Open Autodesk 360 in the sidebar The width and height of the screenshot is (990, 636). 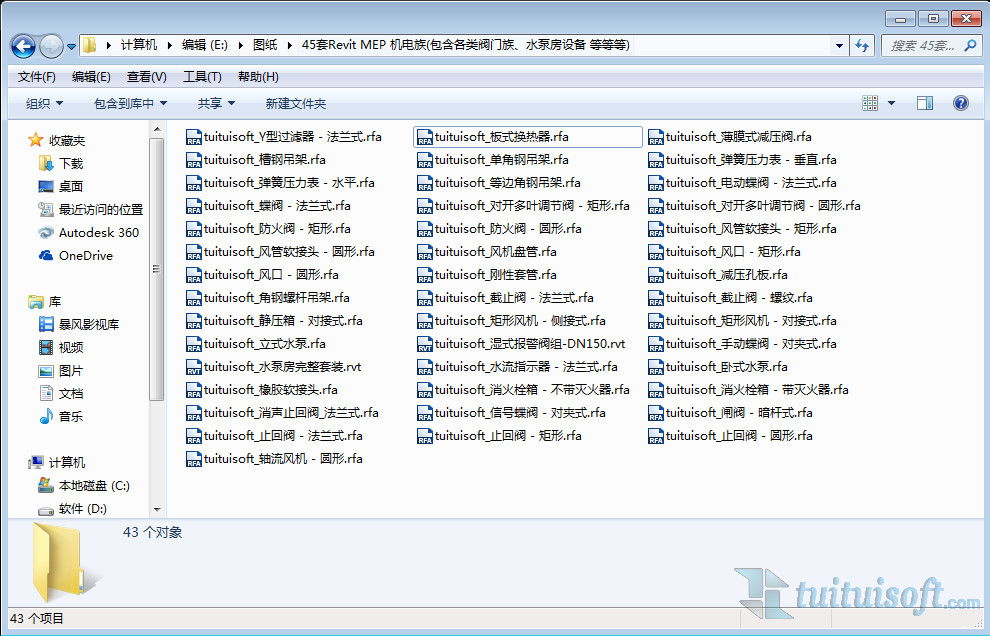pyautogui.click(x=98, y=232)
